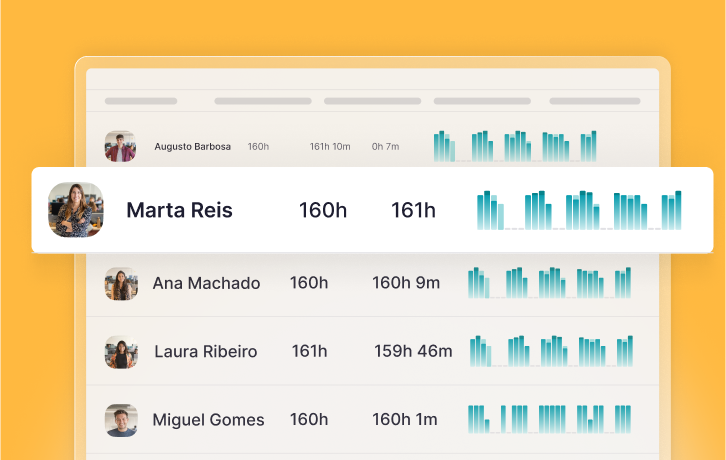Select Miguel Gomes name label
The width and height of the screenshot is (726, 460).
tap(208, 420)
